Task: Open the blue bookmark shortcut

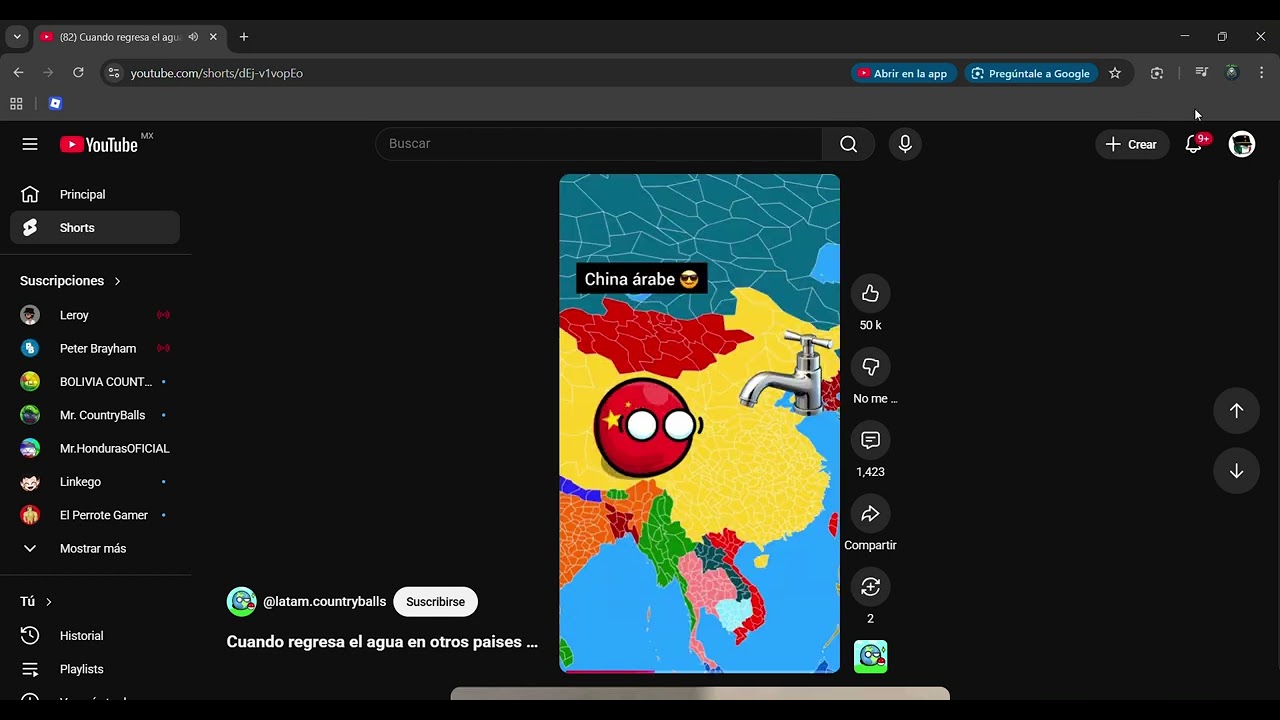Action: [55, 104]
